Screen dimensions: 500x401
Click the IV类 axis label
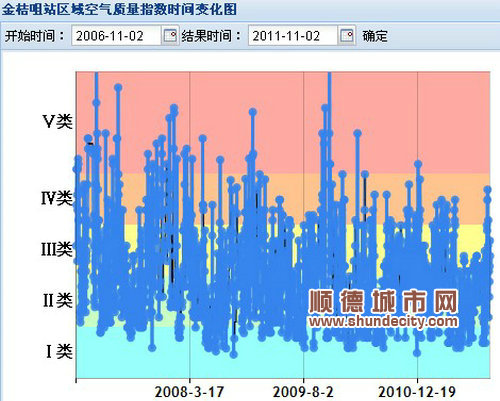[x=57, y=199]
